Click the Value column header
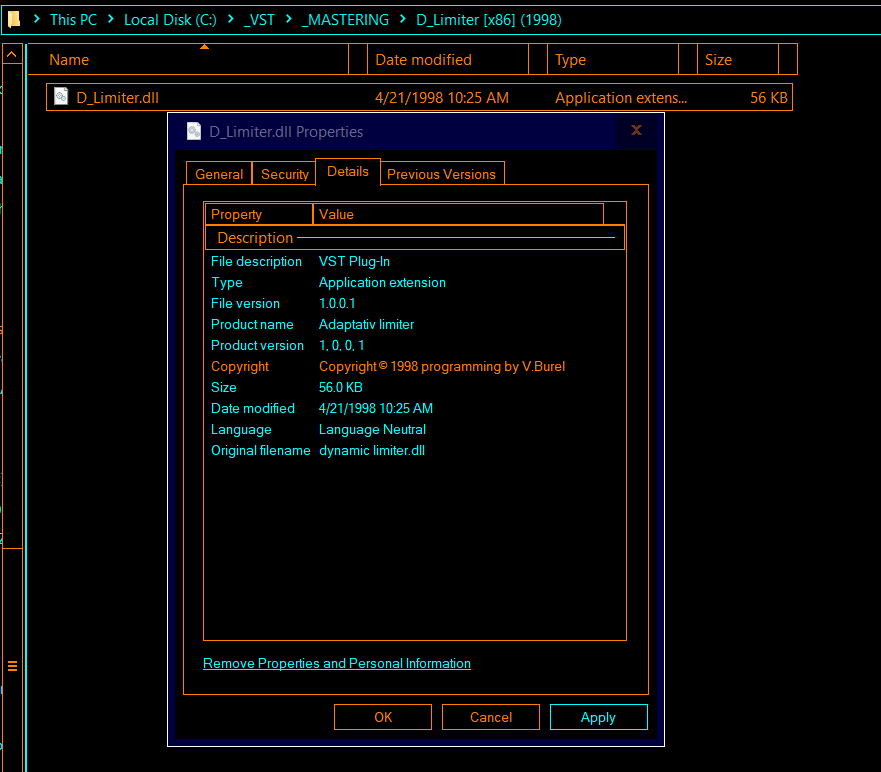 [x=458, y=214]
